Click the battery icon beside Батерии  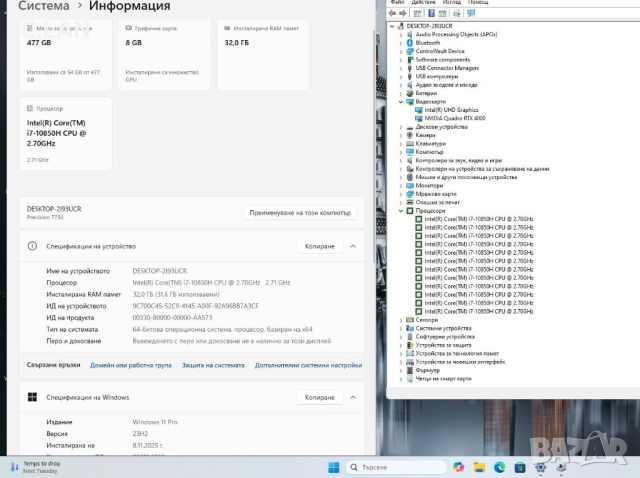410,93
